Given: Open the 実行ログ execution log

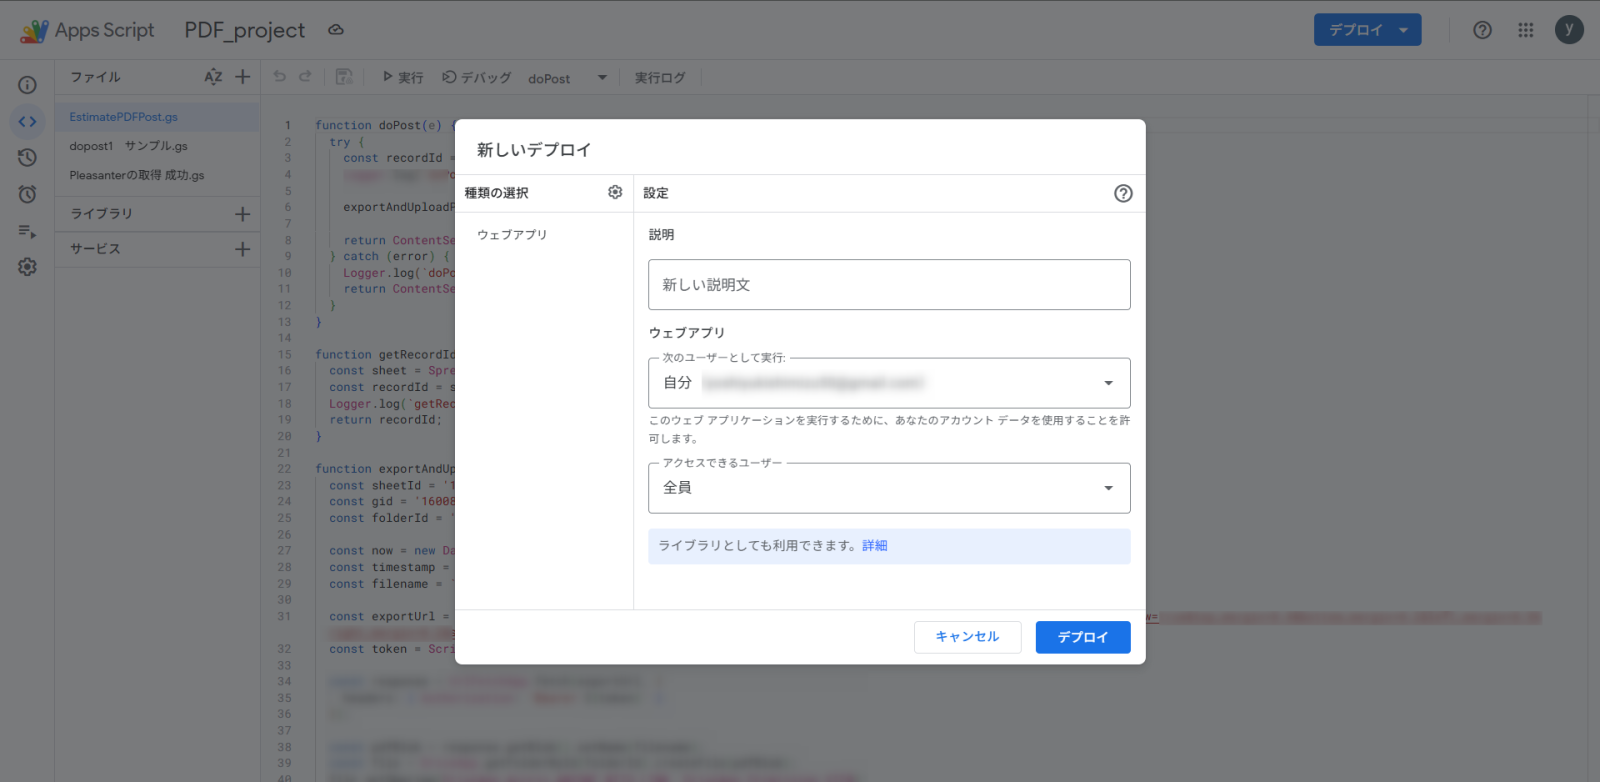Looking at the screenshot, I should [660, 78].
